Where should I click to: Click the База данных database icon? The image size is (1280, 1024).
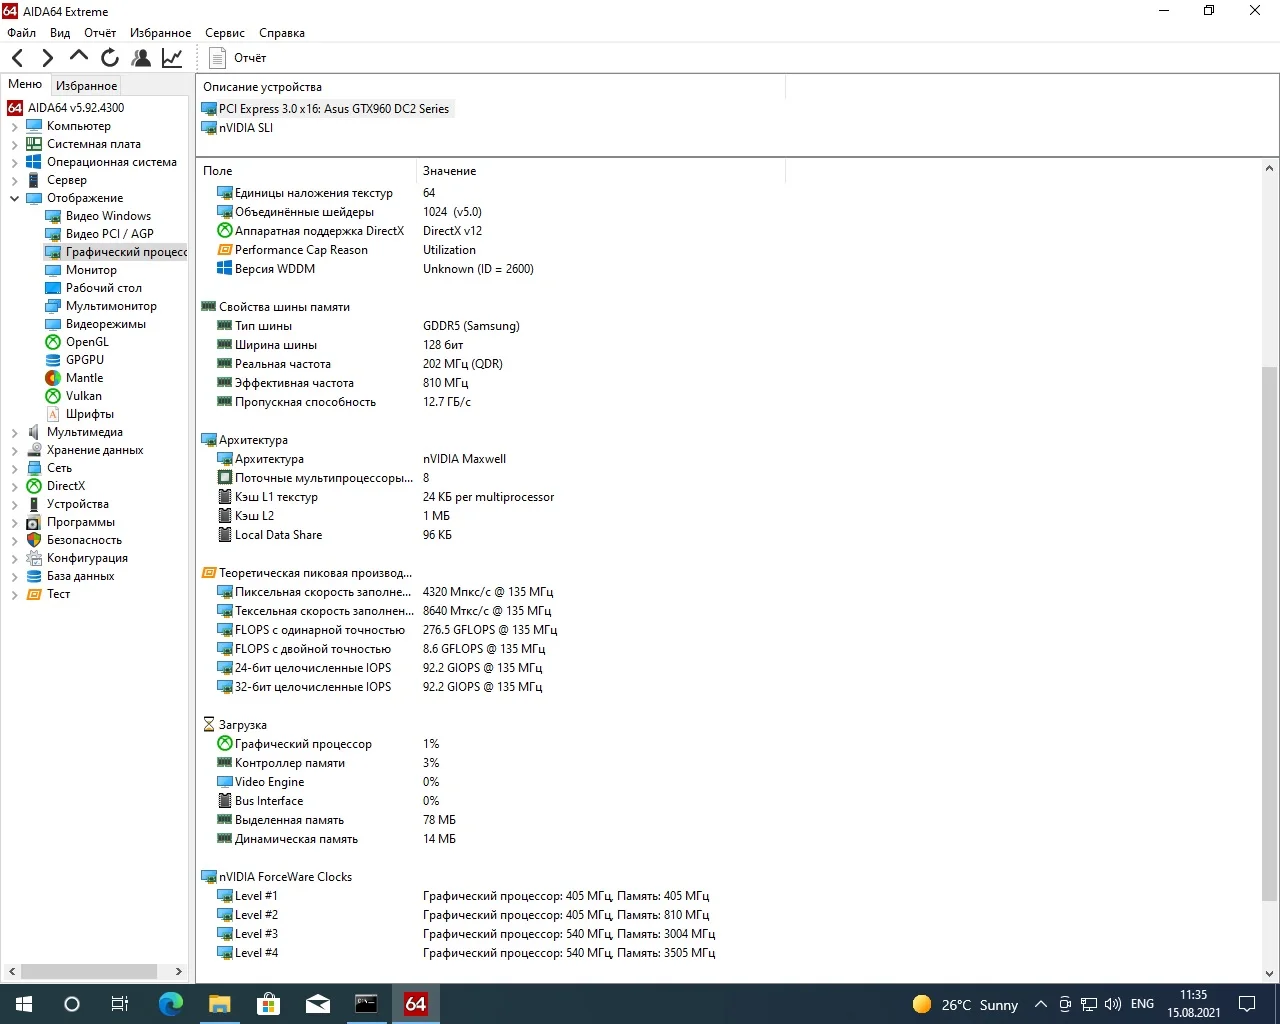pos(34,576)
